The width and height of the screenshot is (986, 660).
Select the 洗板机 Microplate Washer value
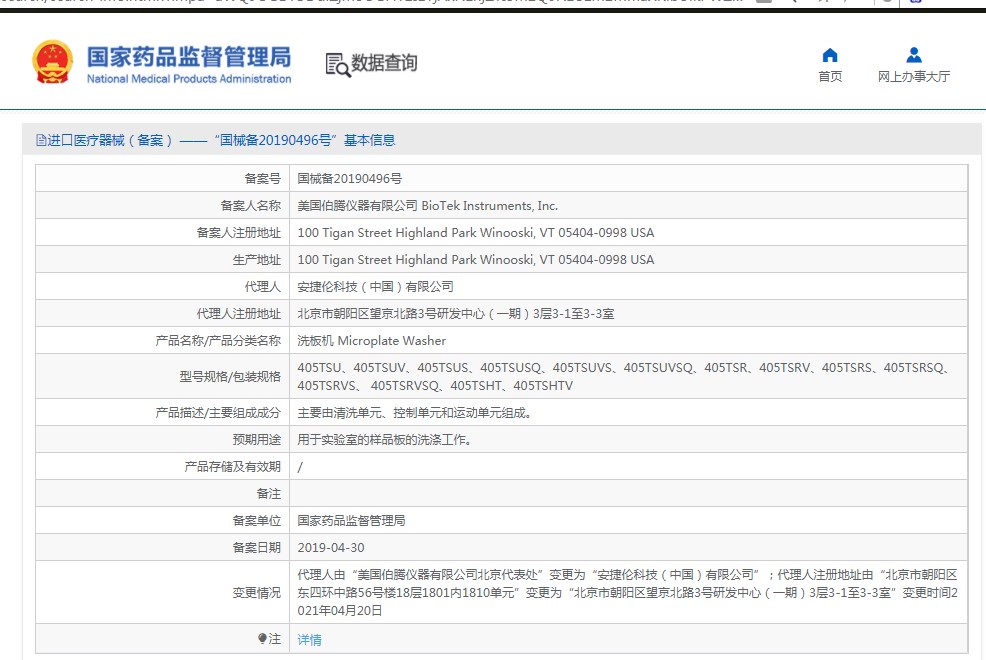click(x=372, y=341)
